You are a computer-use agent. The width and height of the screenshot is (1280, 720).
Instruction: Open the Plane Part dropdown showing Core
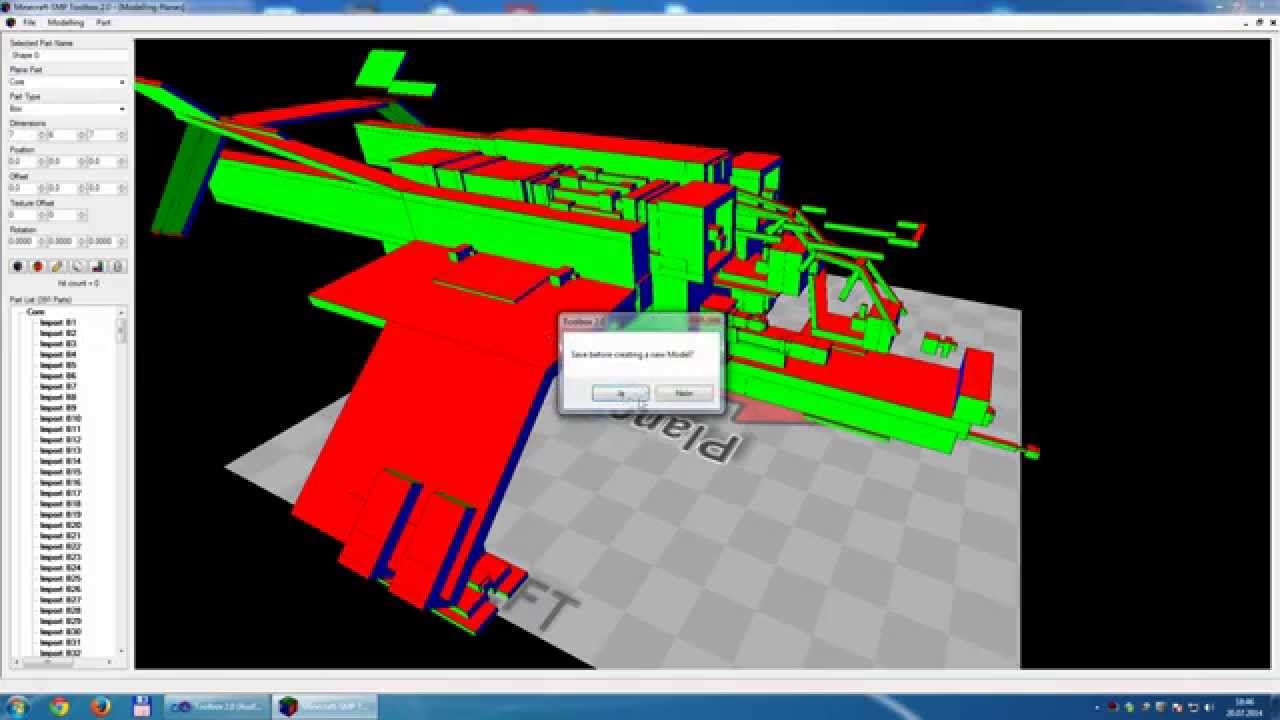coord(68,82)
